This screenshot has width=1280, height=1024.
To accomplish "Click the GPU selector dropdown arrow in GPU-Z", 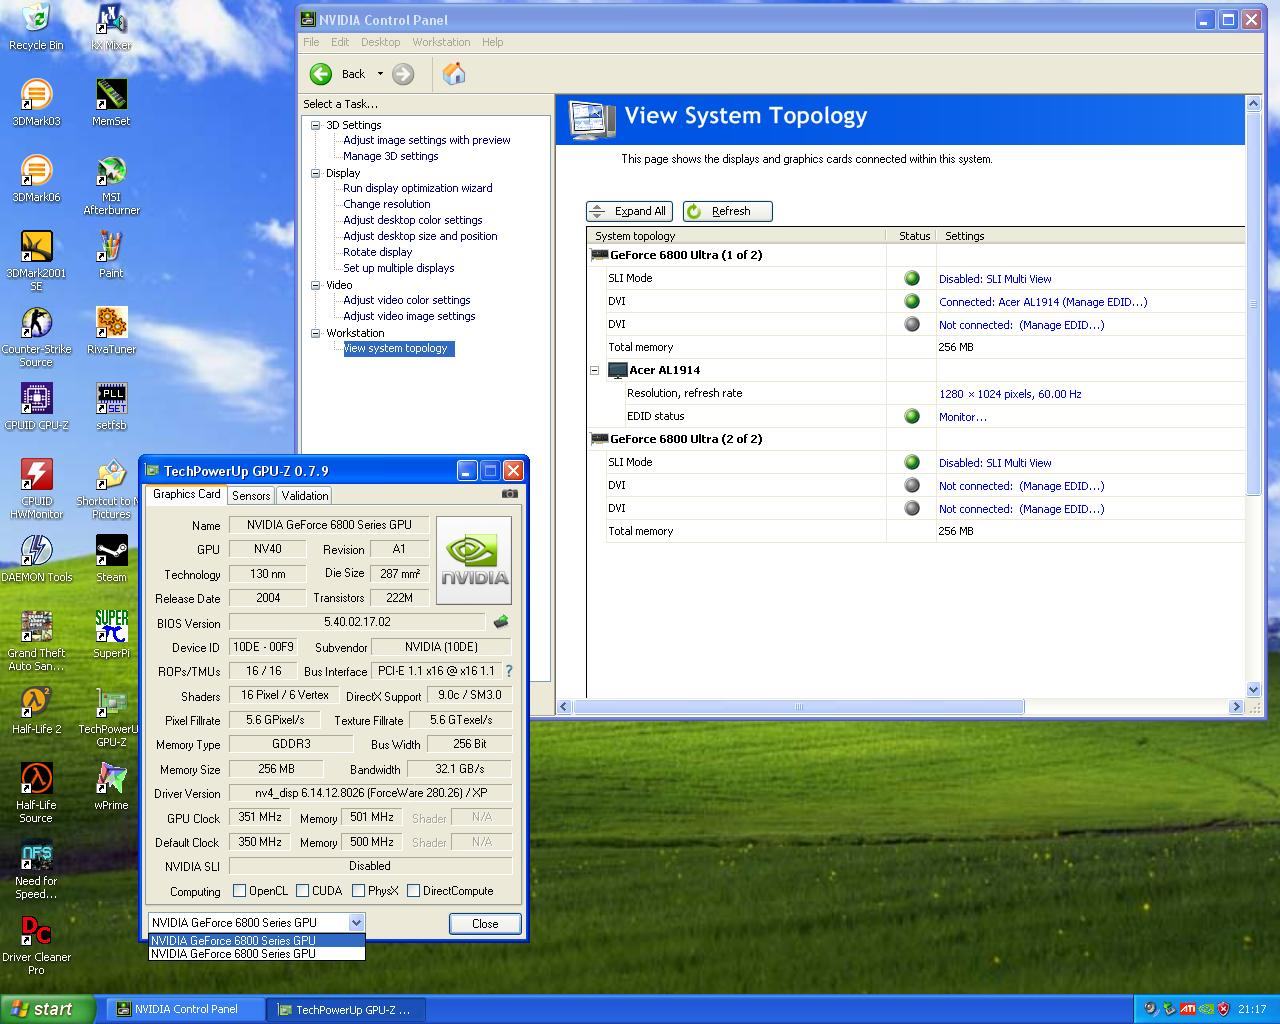I will (x=356, y=923).
